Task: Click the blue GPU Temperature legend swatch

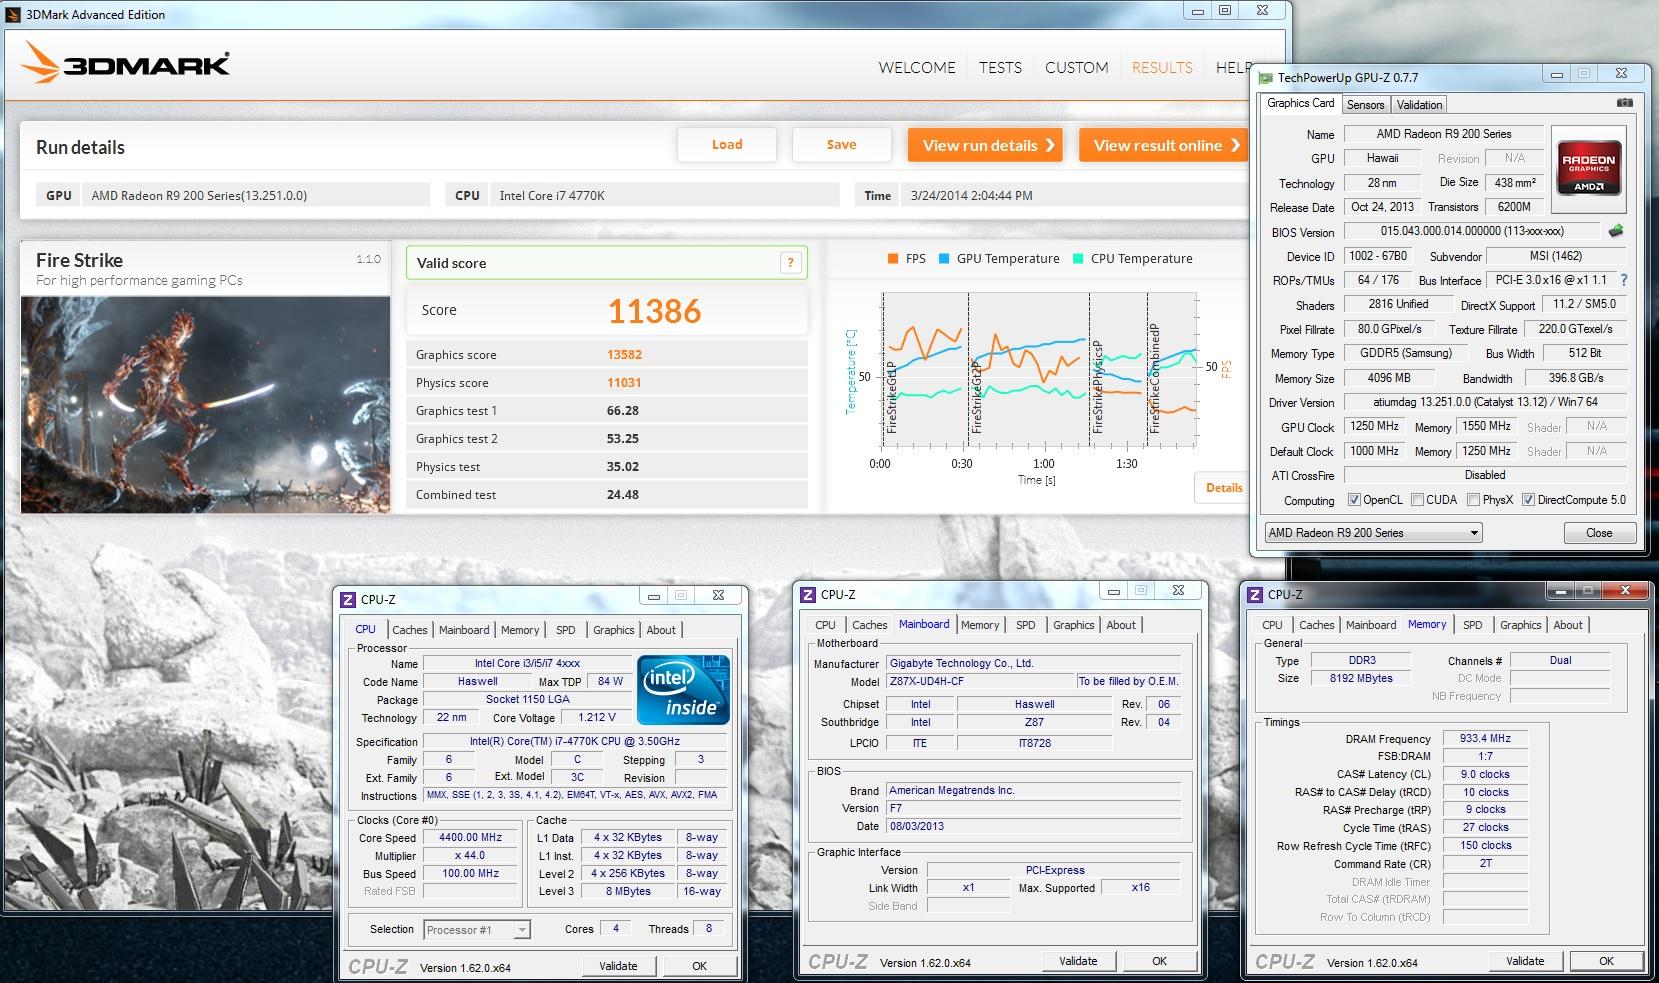Action: pos(944,259)
